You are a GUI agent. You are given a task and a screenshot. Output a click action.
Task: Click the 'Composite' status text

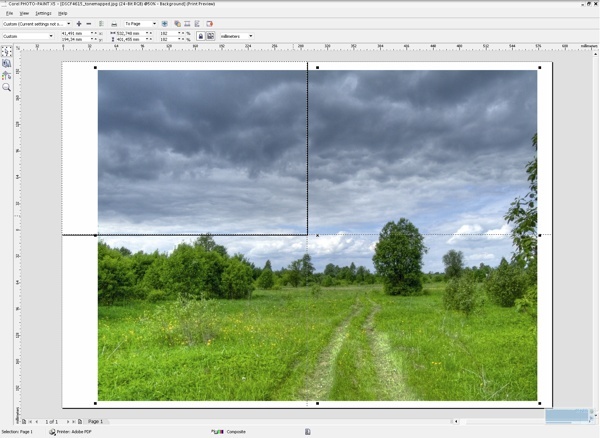pos(236,431)
